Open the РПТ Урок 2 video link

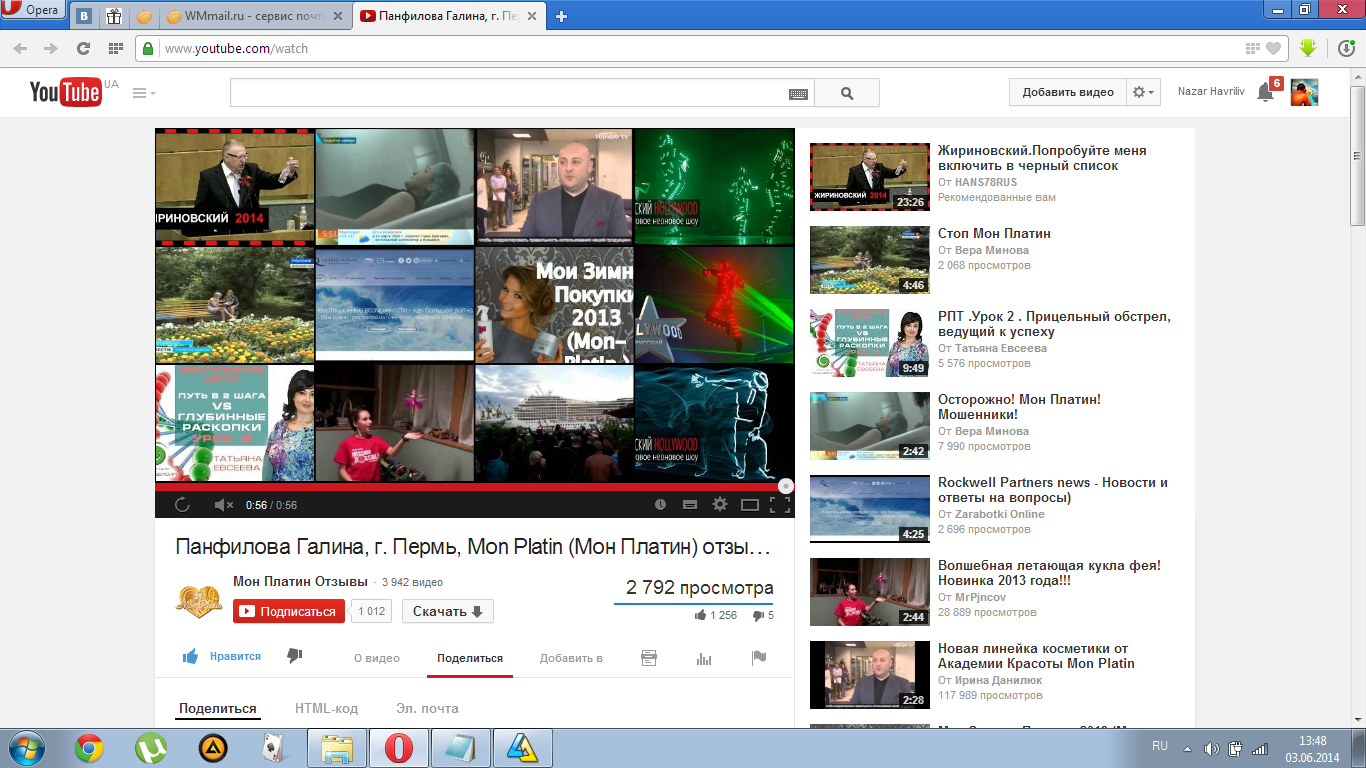1054,324
